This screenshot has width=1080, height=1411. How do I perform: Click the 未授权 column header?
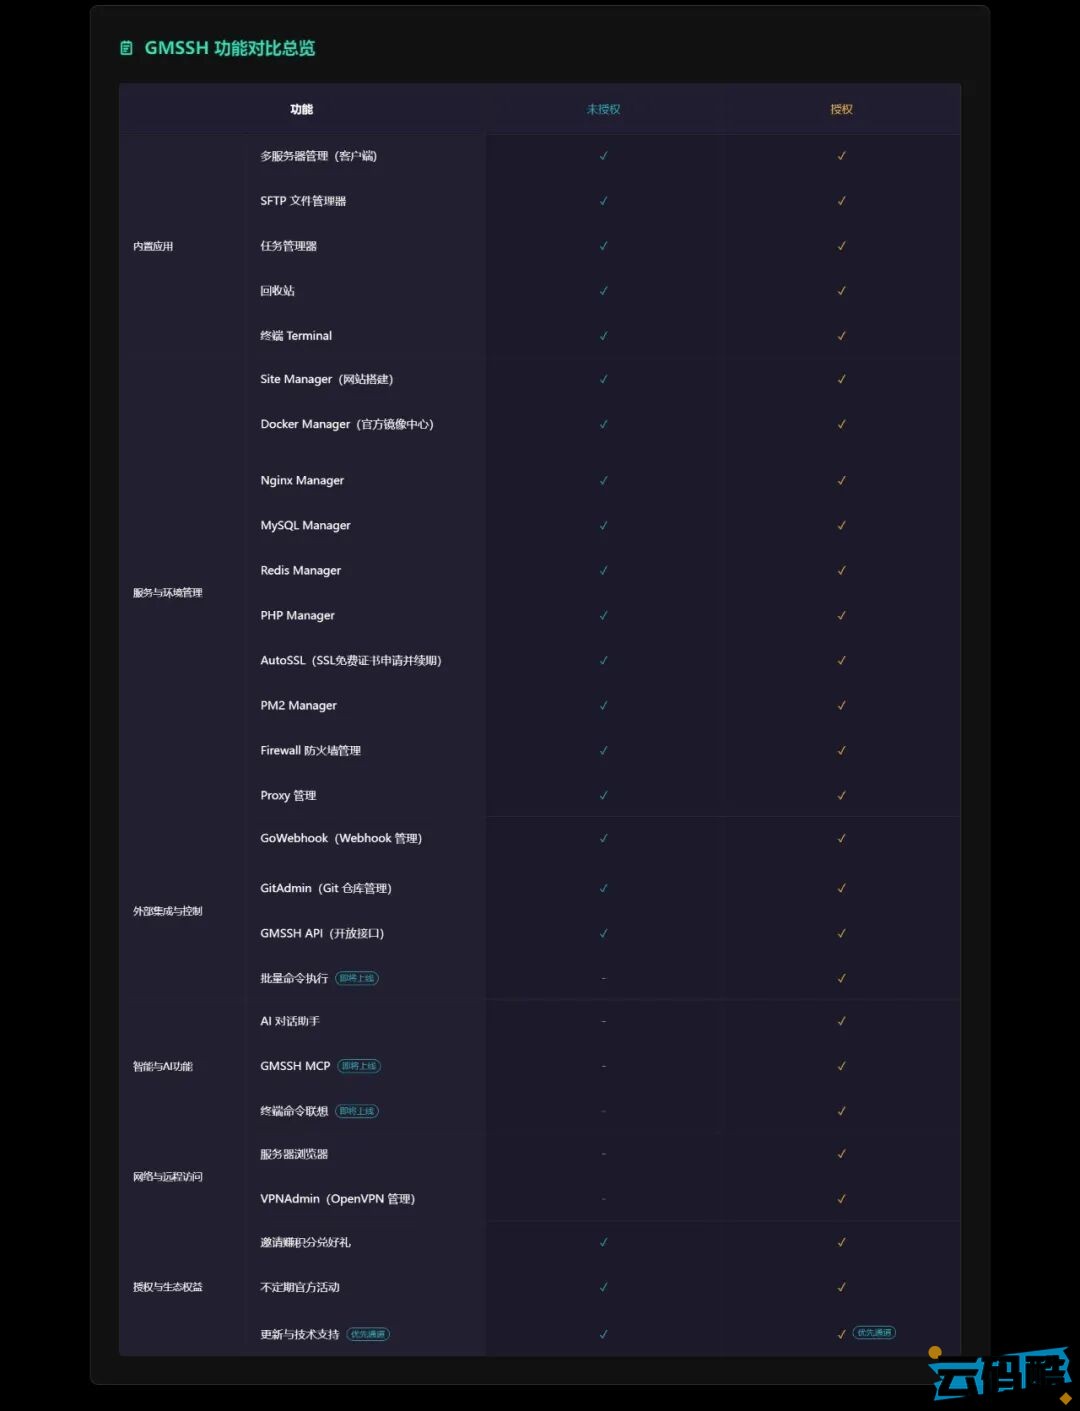(603, 109)
